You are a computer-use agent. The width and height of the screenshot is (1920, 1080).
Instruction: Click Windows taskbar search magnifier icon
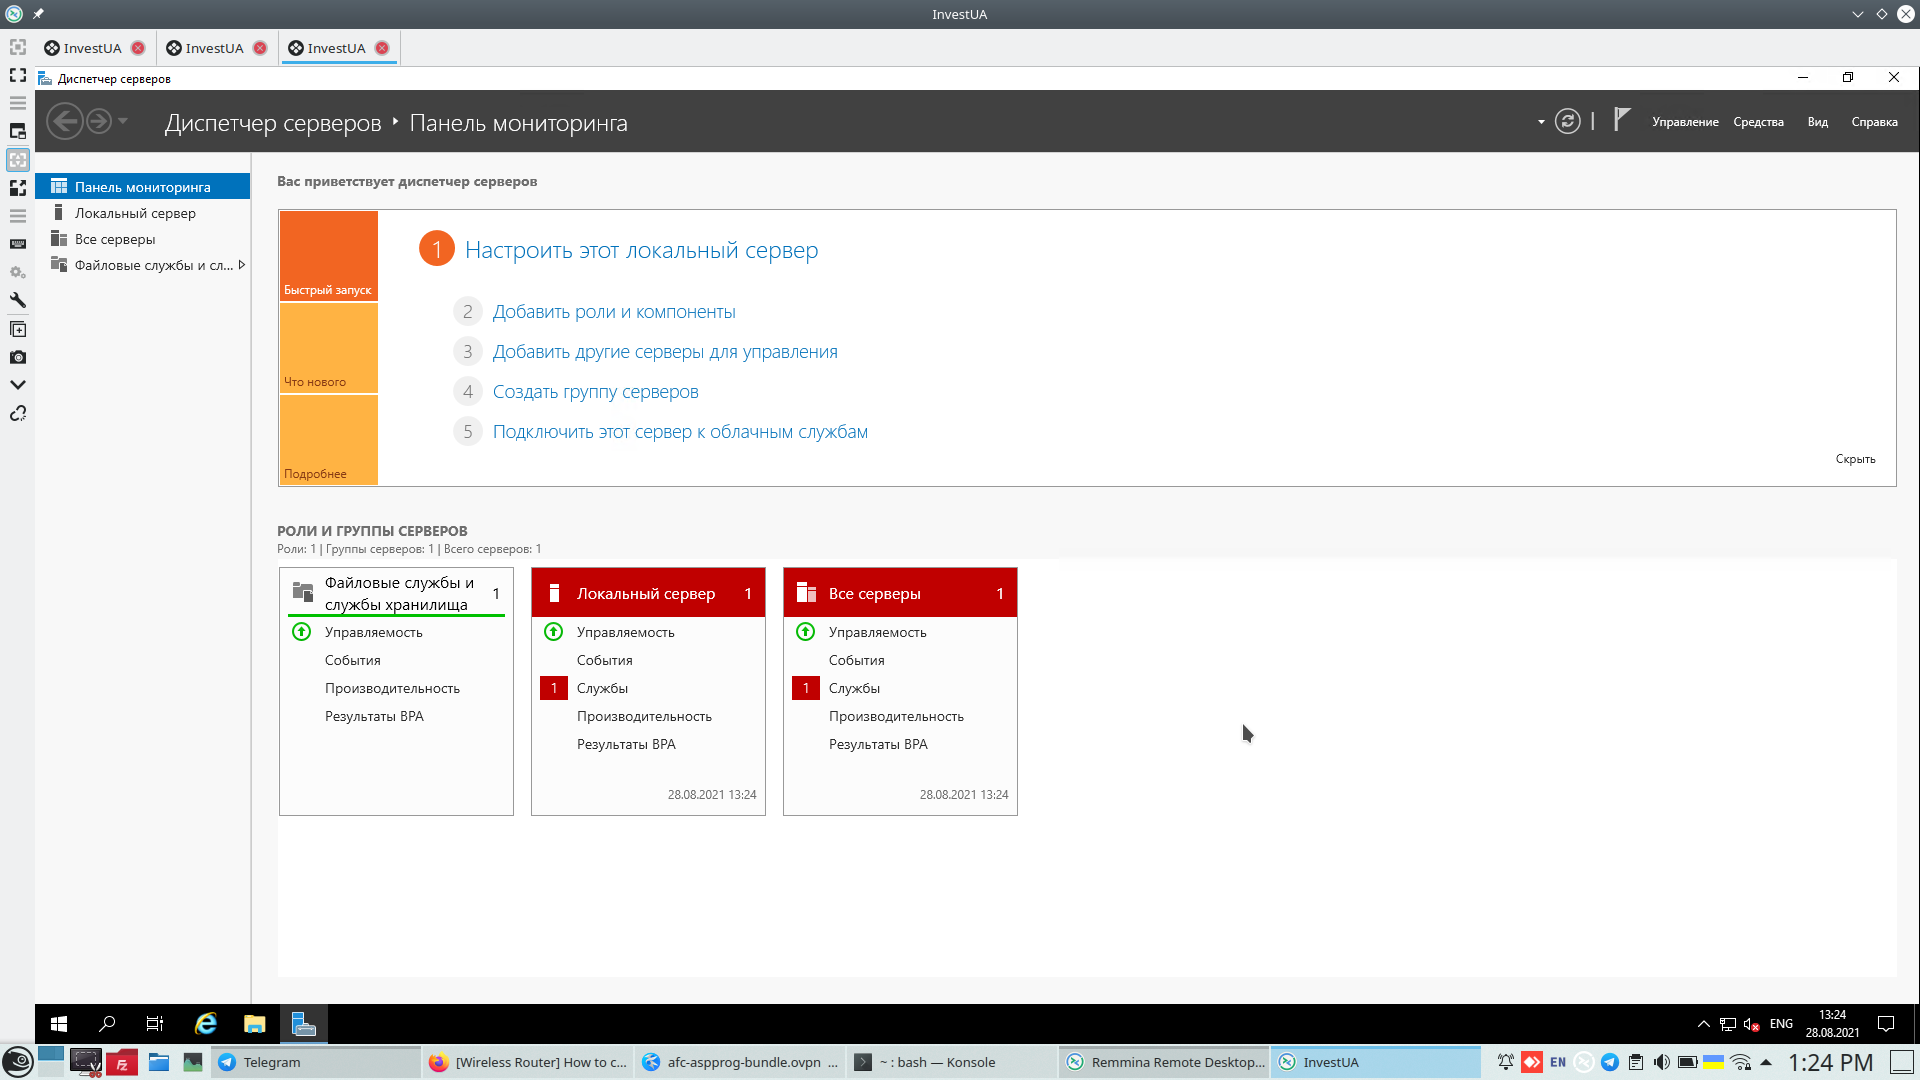[107, 1023]
